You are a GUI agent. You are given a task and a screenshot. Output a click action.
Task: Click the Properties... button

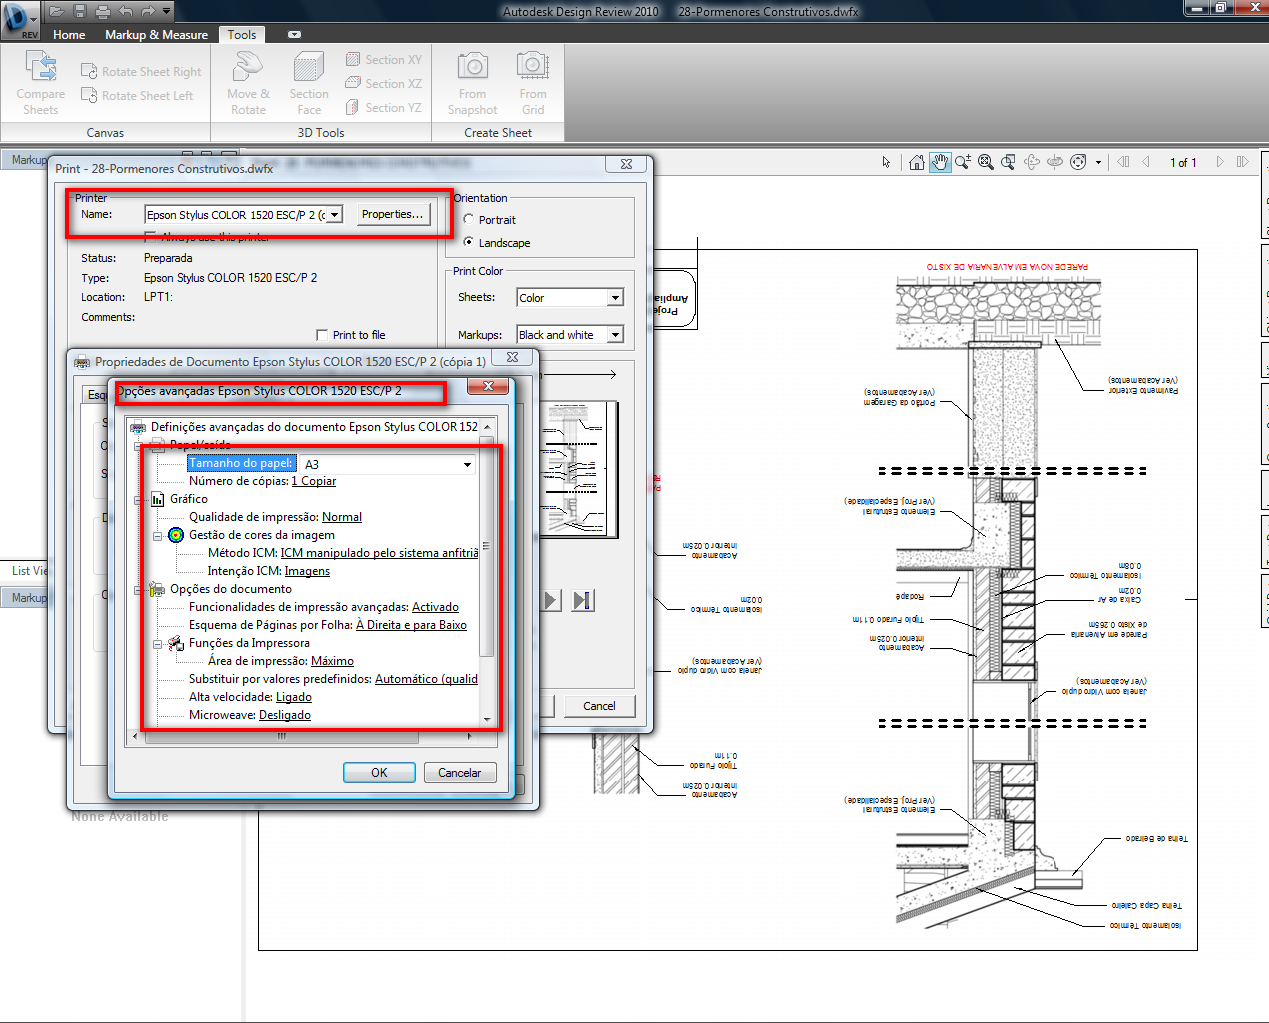point(392,214)
